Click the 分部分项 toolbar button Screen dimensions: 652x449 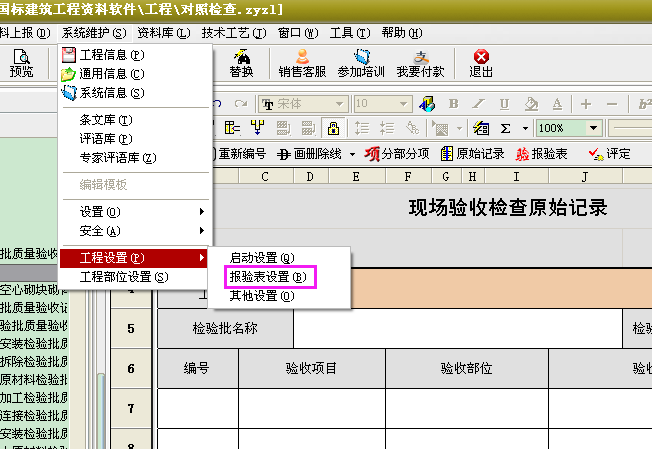397,153
